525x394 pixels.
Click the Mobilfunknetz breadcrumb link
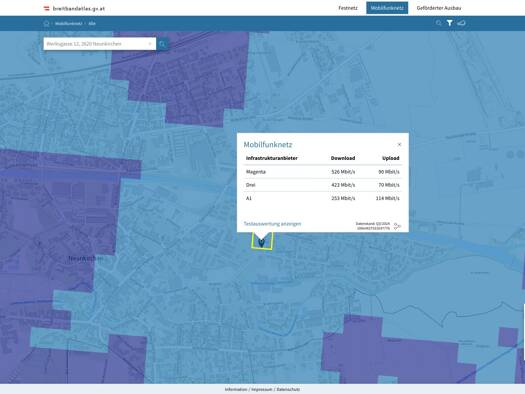pyautogui.click(x=69, y=23)
